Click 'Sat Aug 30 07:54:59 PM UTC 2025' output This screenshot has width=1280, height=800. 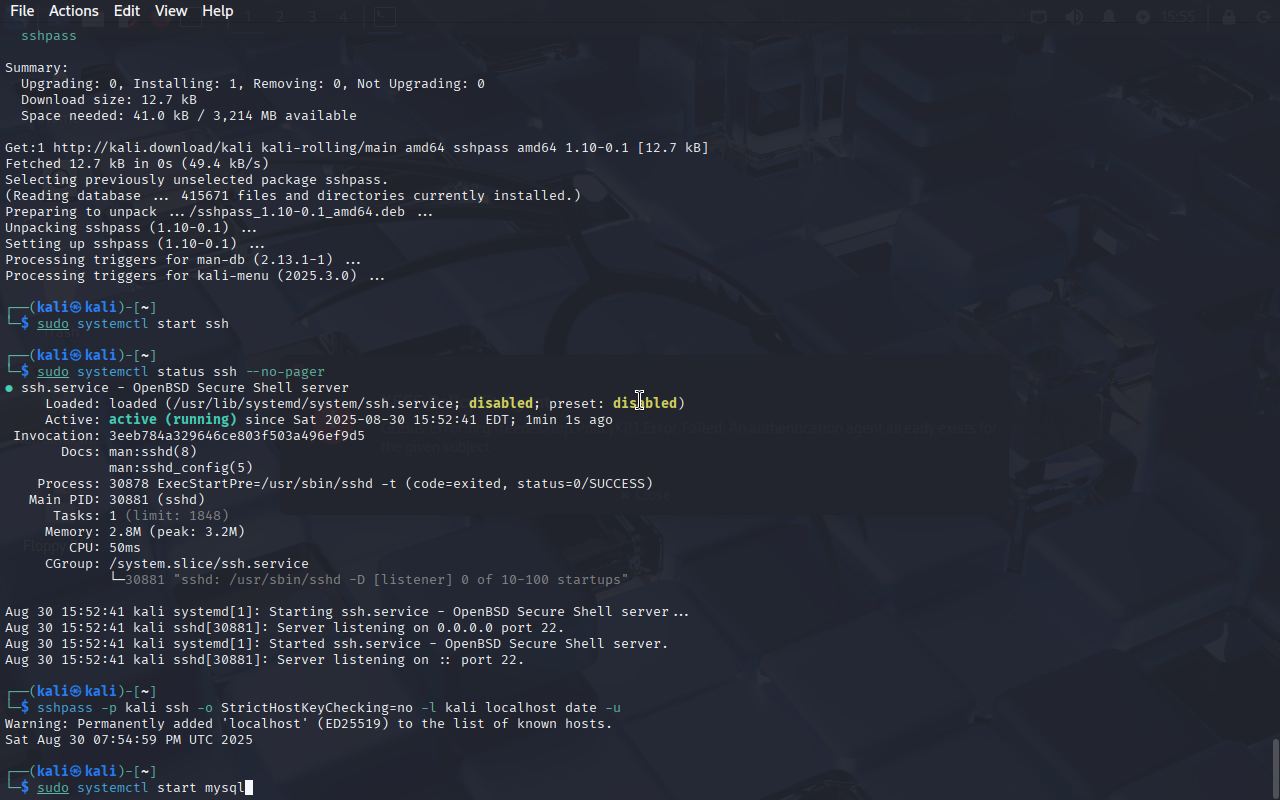click(x=129, y=740)
